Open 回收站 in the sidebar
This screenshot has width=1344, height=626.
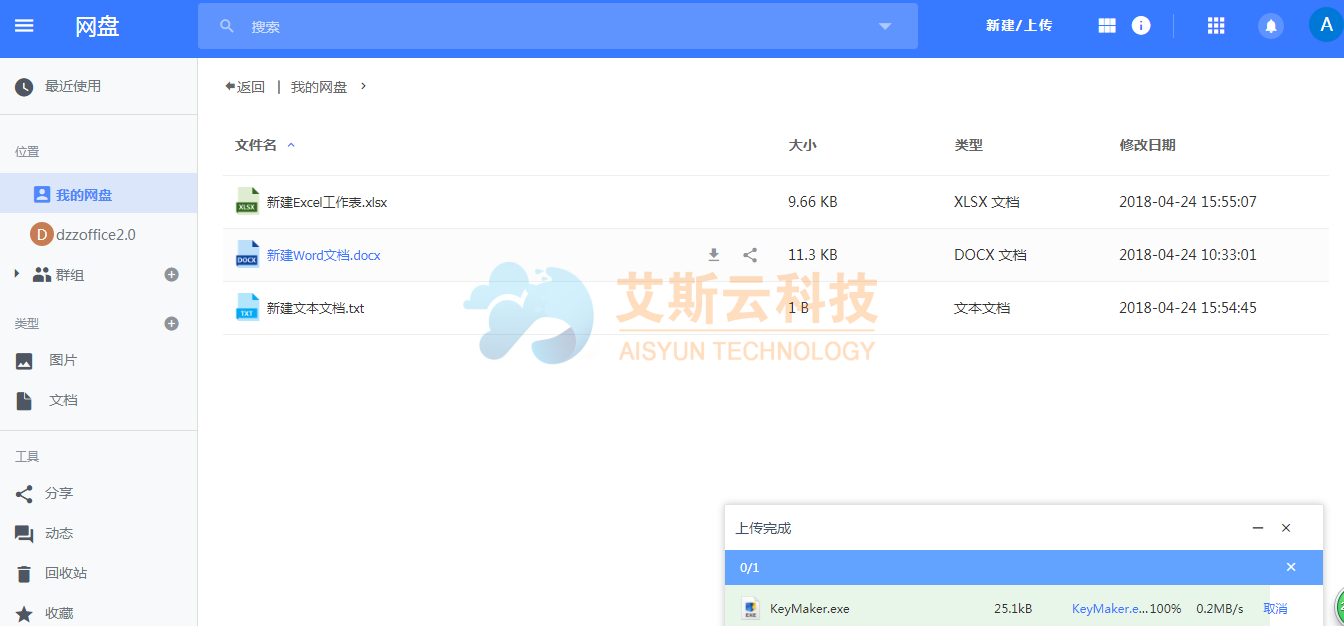pyautogui.click(x=65, y=573)
